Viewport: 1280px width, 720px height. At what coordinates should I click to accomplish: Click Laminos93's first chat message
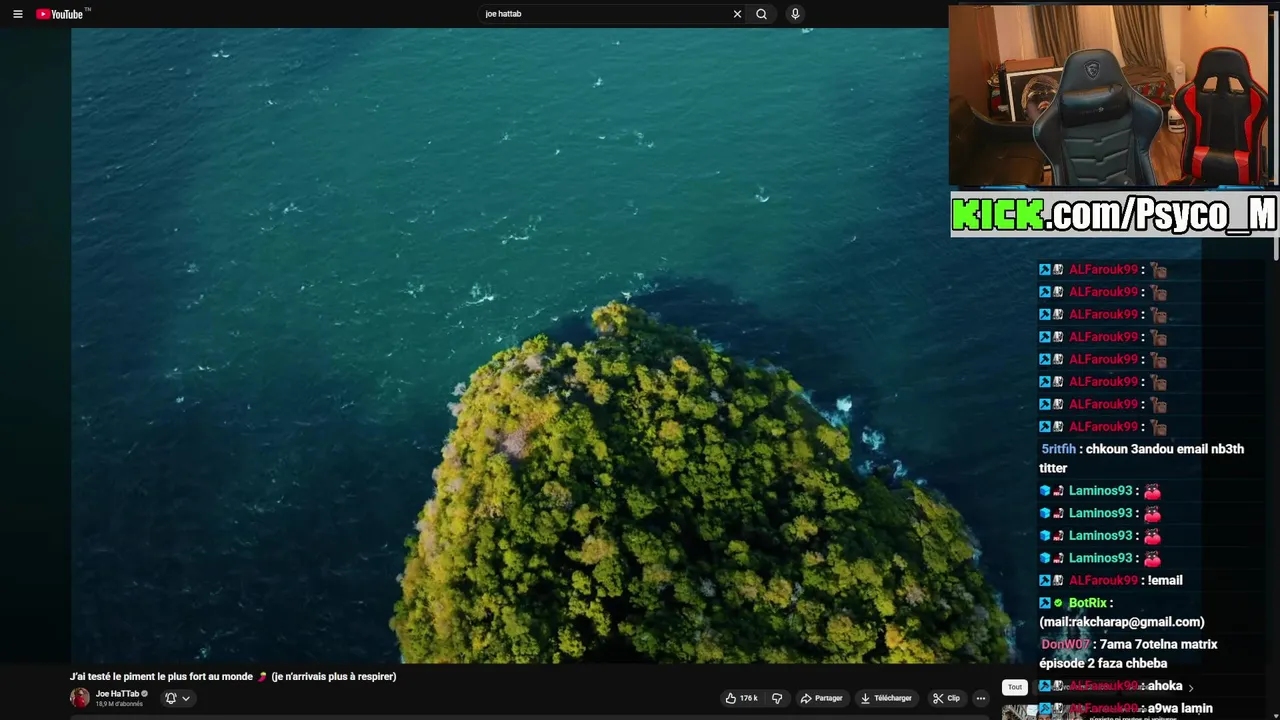tap(1100, 491)
